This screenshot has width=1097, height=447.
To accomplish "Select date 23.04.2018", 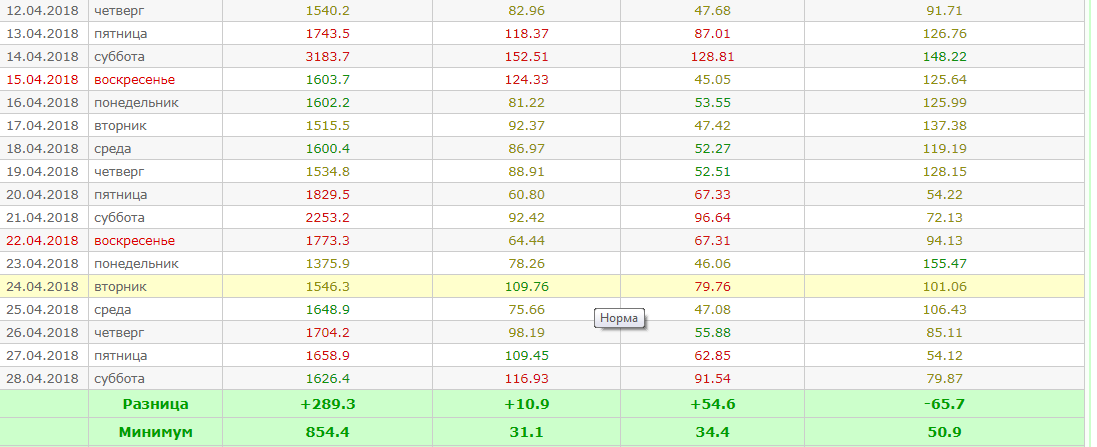I will coord(43,264).
